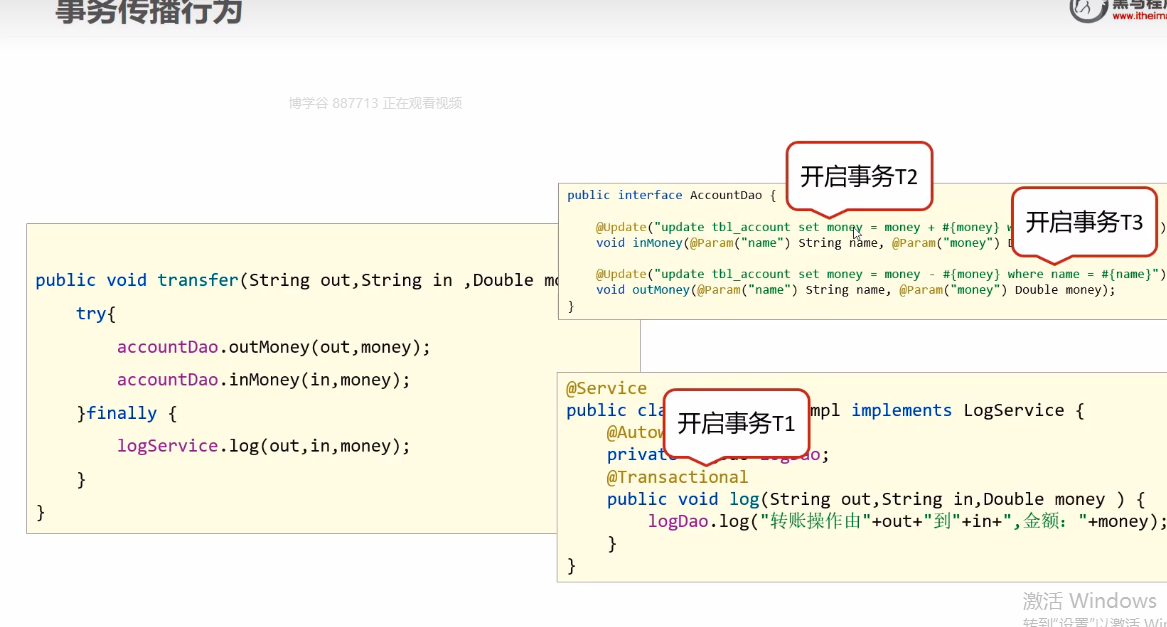This screenshot has width=1167, height=627.
Task: Click the }finally { line
Action: tap(127, 413)
